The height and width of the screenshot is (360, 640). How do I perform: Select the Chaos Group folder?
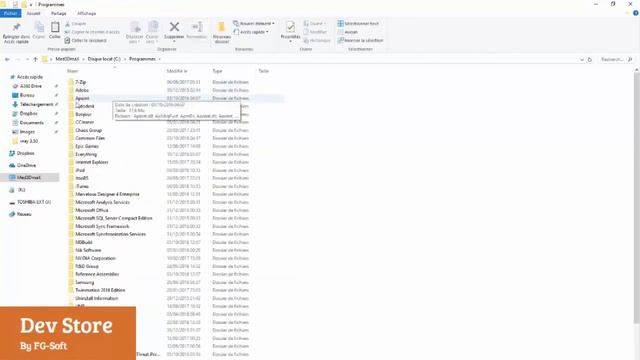pyautogui.click(x=88, y=130)
